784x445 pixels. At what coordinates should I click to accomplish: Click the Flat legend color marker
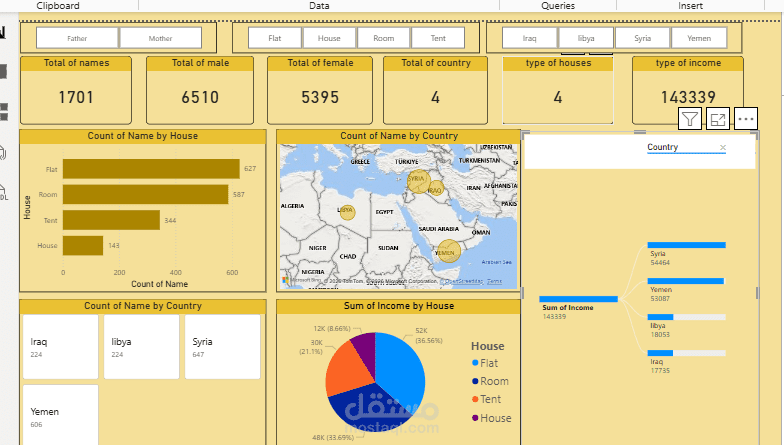[x=475, y=363]
